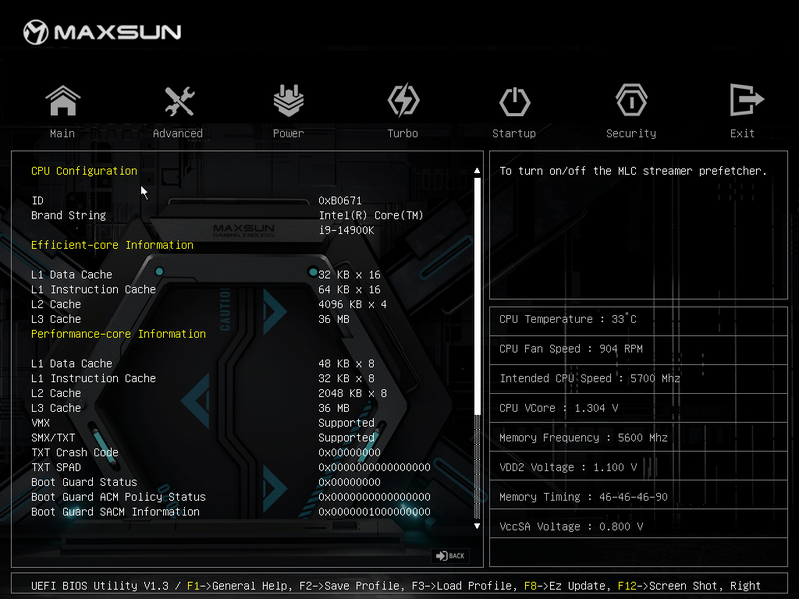Select the Exit door icon
This screenshot has width=799, height=599.
pyautogui.click(x=747, y=100)
